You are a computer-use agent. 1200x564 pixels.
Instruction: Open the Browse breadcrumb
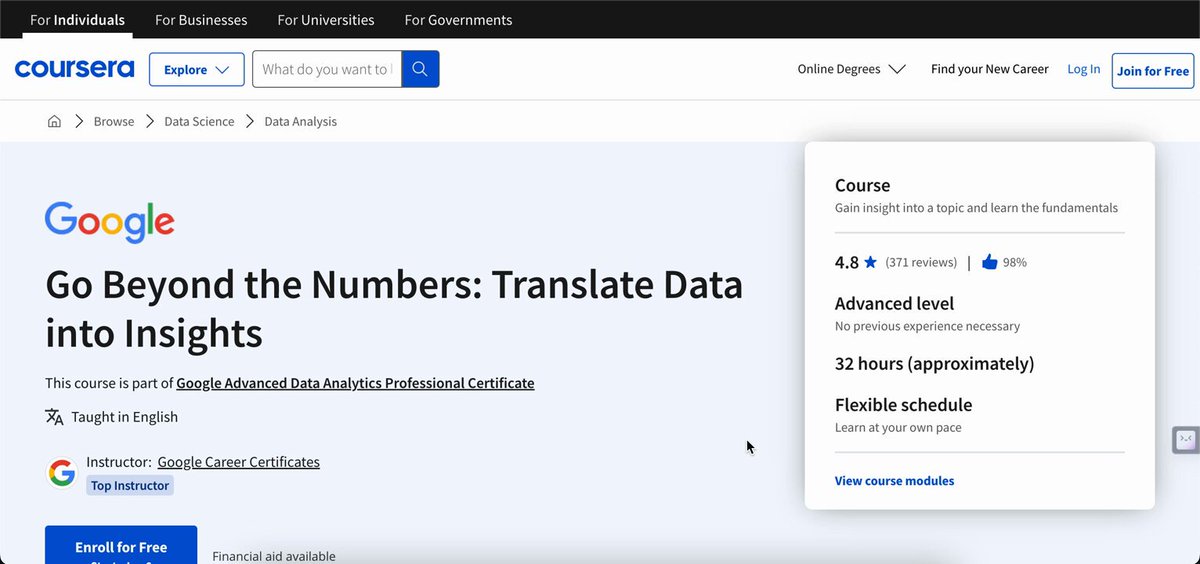114,121
